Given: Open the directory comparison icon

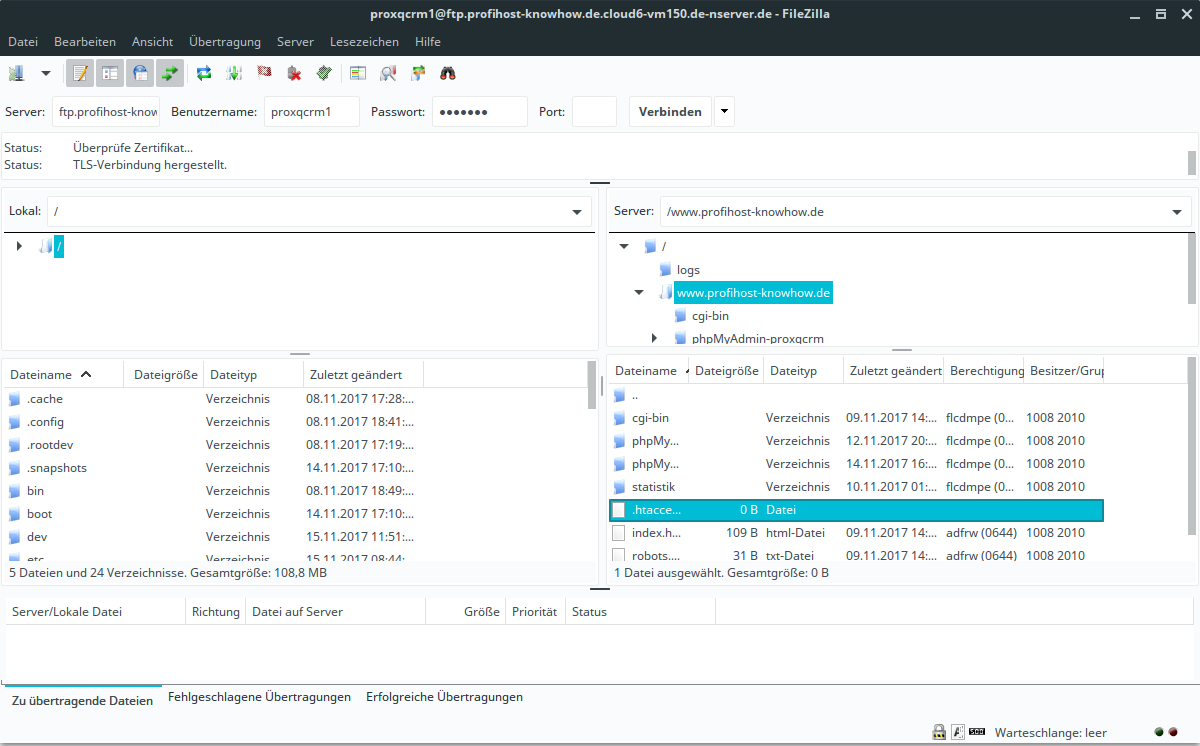Looking at the screenshot, I should (x=388, y=73).
